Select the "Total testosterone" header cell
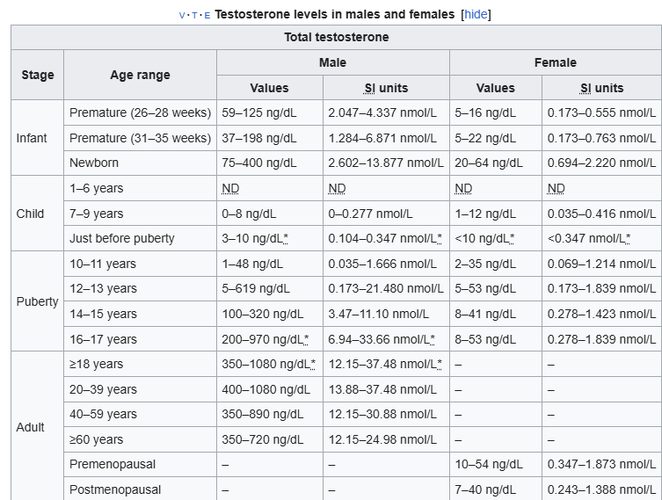 (x=335, y=37)
